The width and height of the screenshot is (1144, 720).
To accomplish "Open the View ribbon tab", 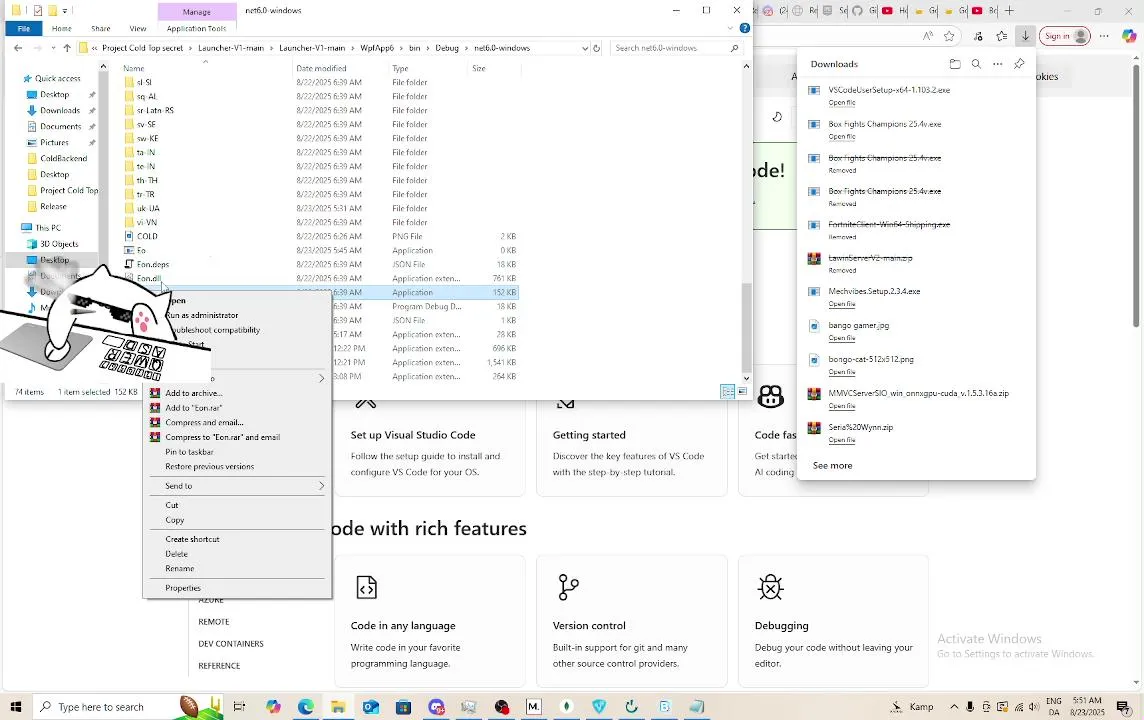I will point(138,28).
